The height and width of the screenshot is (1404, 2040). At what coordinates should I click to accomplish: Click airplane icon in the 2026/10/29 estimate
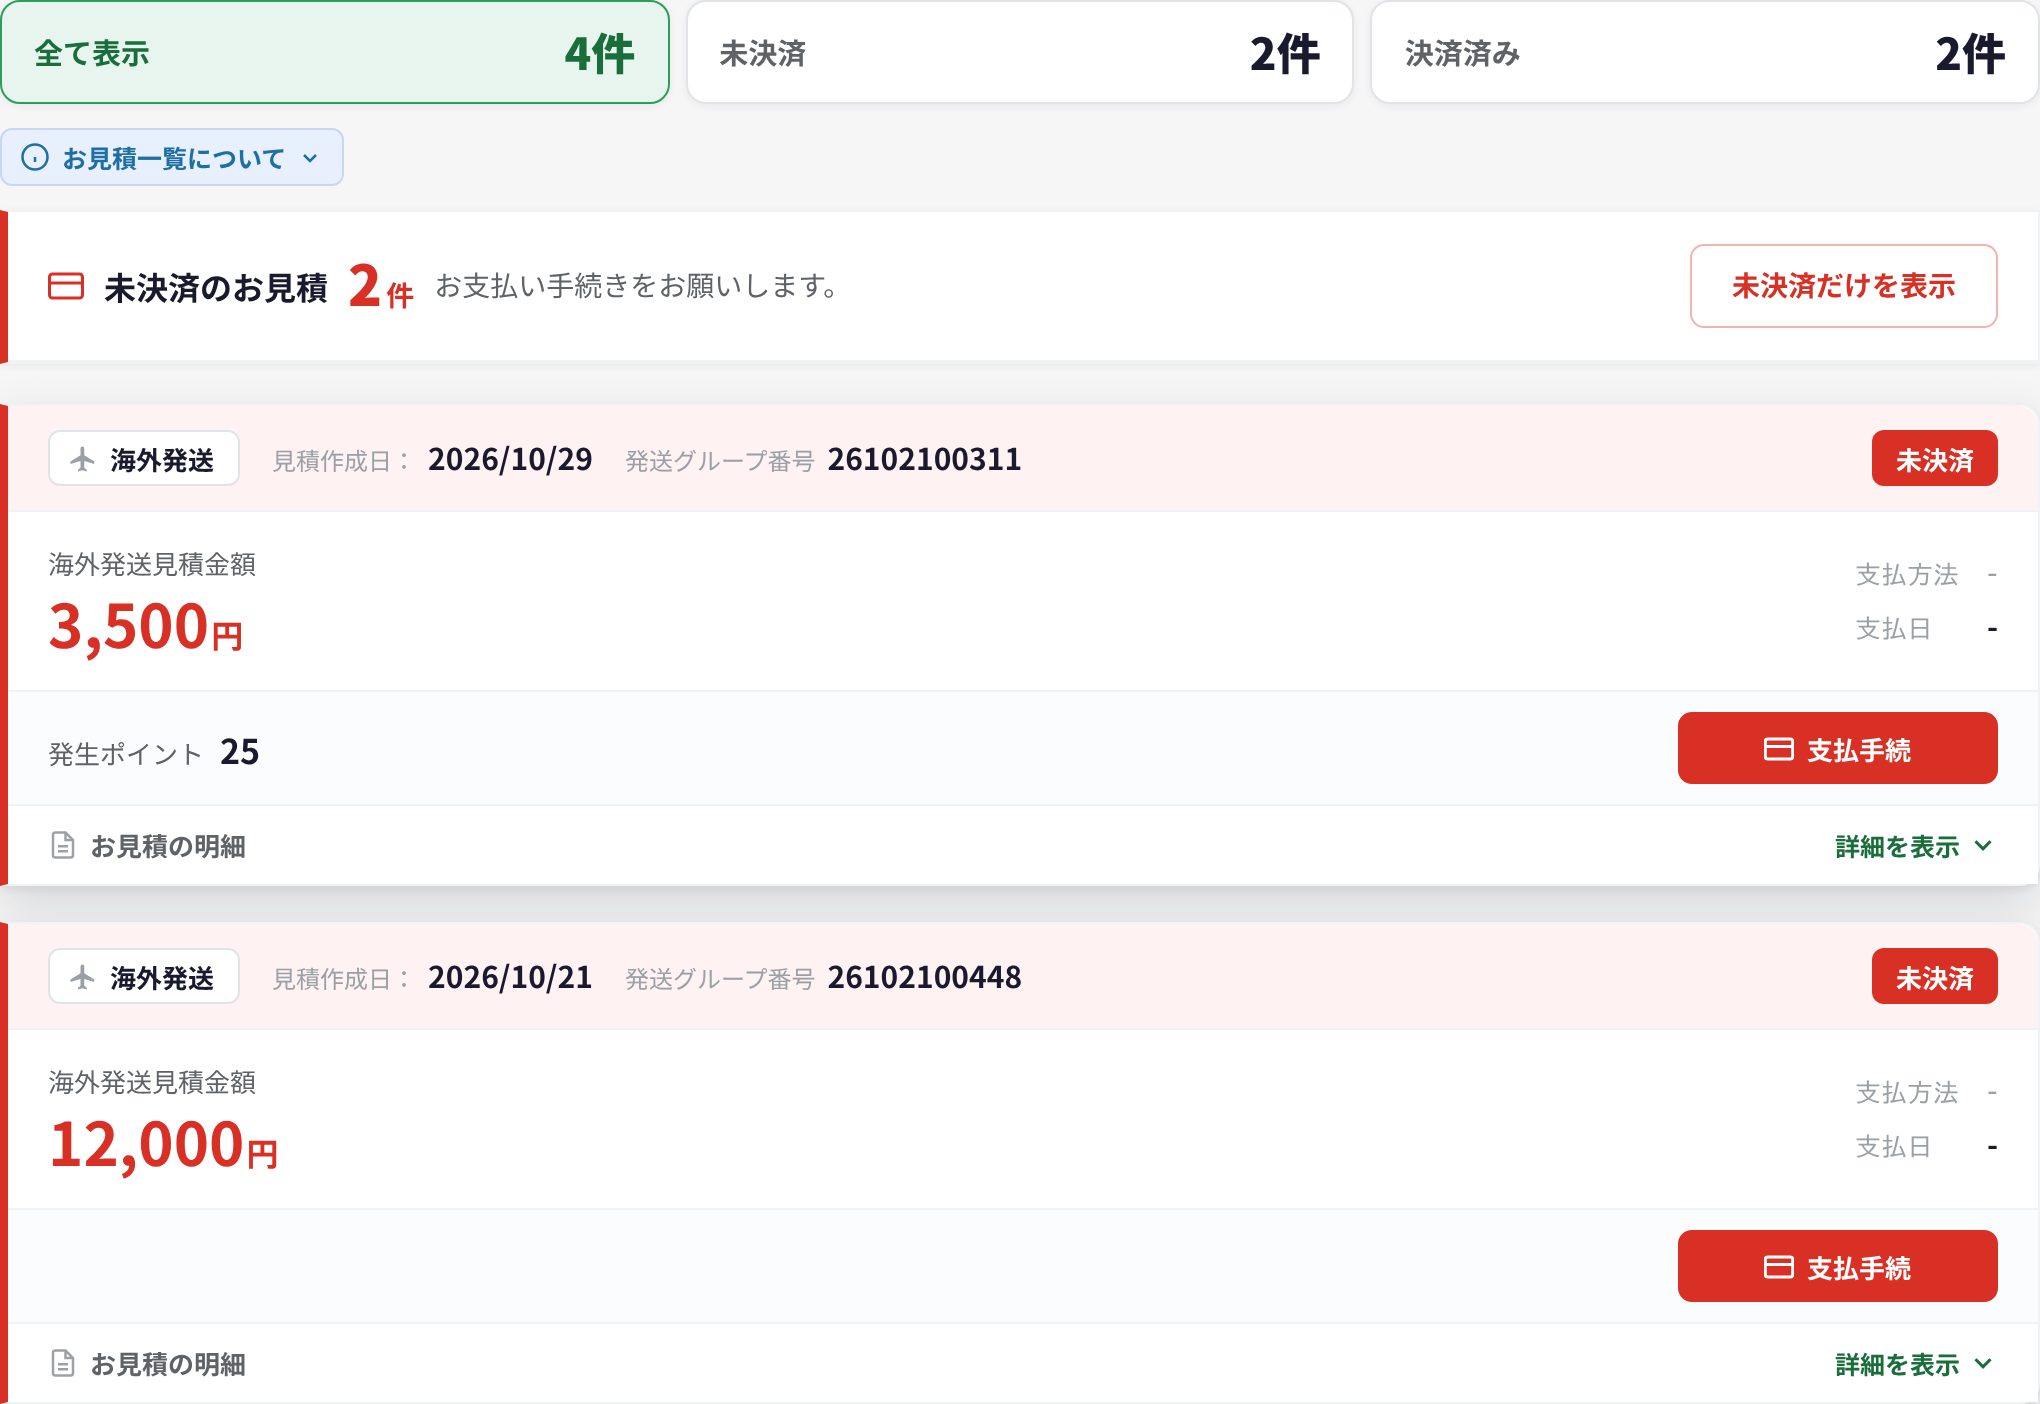(83, 459)
